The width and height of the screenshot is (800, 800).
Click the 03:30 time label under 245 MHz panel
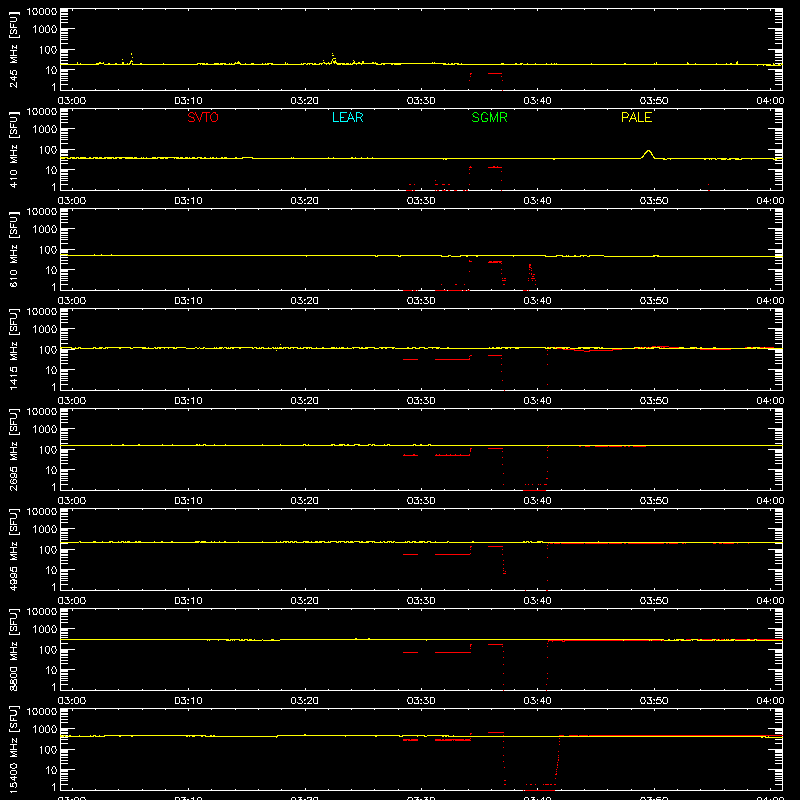click(421, 101)
